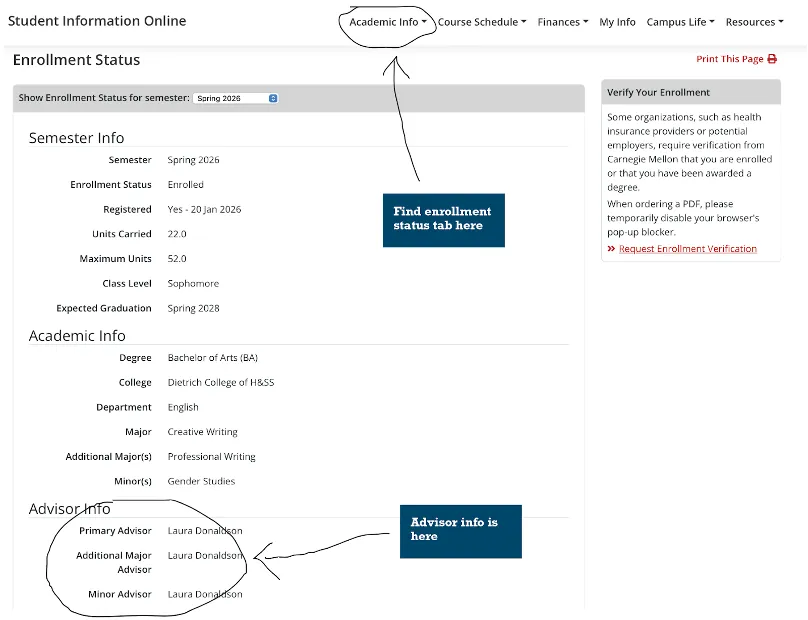Click the double-chevron icon before Request Enrollment Verification

pos(611,249)
